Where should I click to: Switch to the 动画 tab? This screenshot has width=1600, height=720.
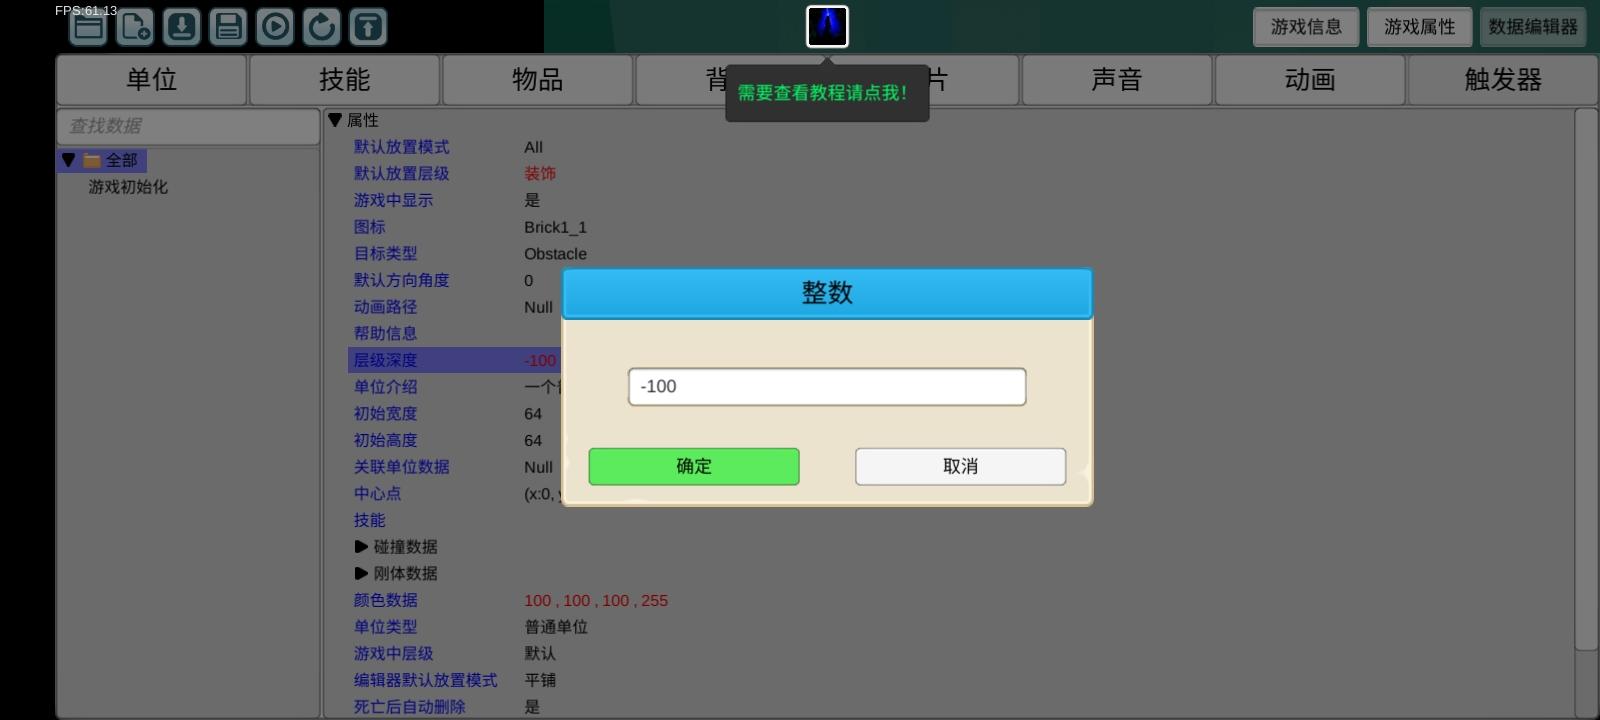pyautogui.click(x=1310, y=80)
